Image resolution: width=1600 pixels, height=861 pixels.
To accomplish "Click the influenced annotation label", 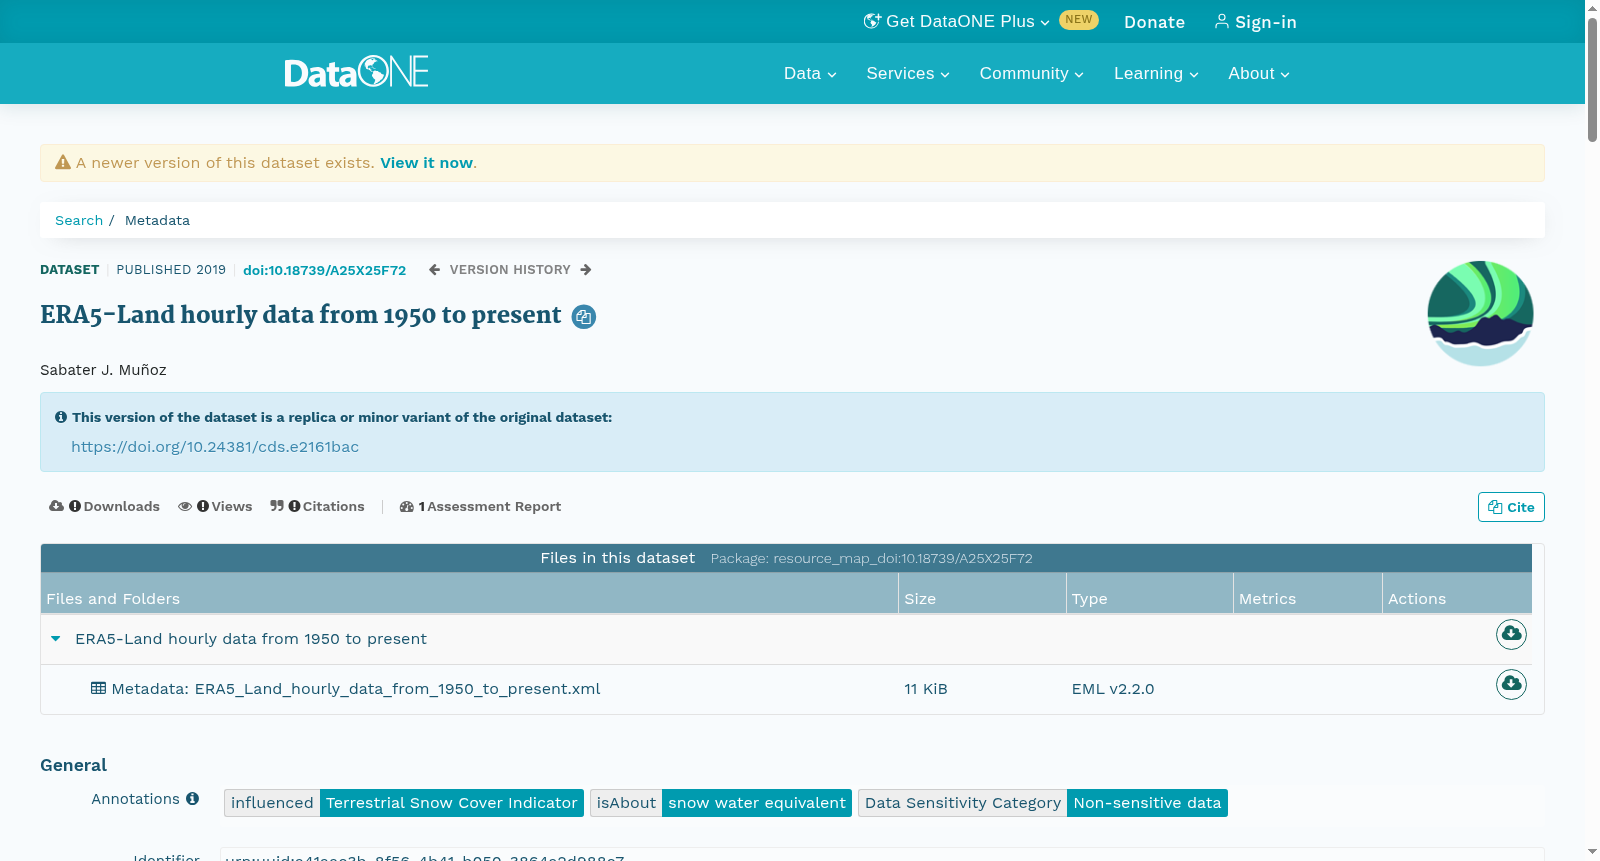I will [x=272, y=803].
